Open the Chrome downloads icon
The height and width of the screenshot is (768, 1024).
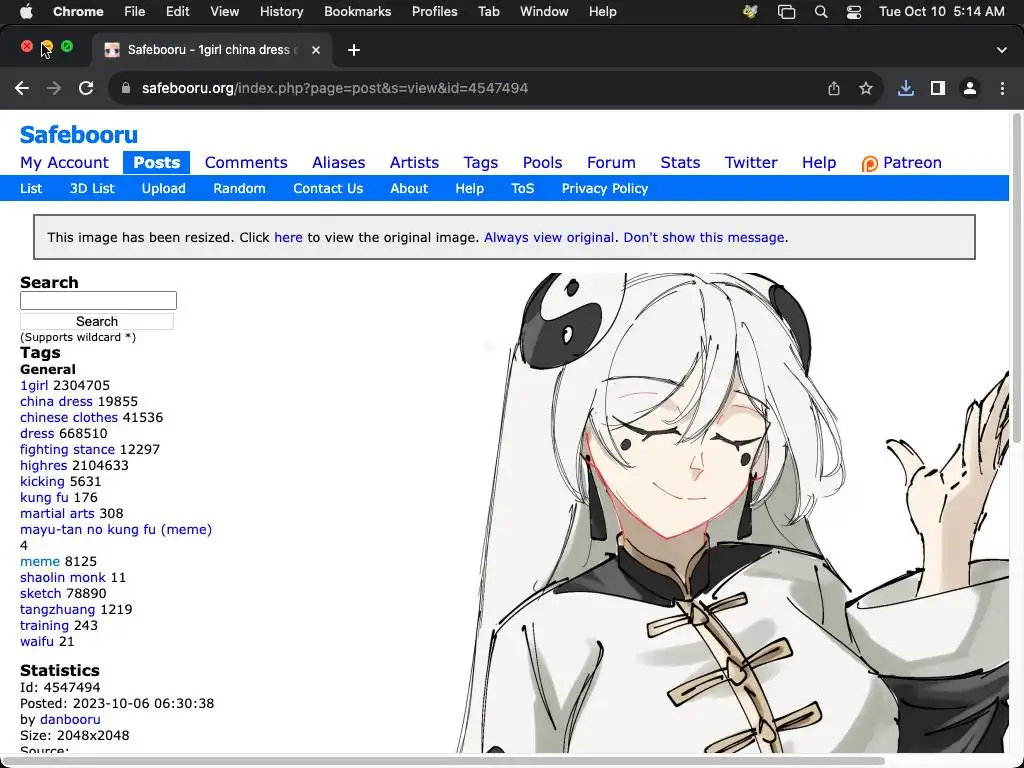(906, 88)
